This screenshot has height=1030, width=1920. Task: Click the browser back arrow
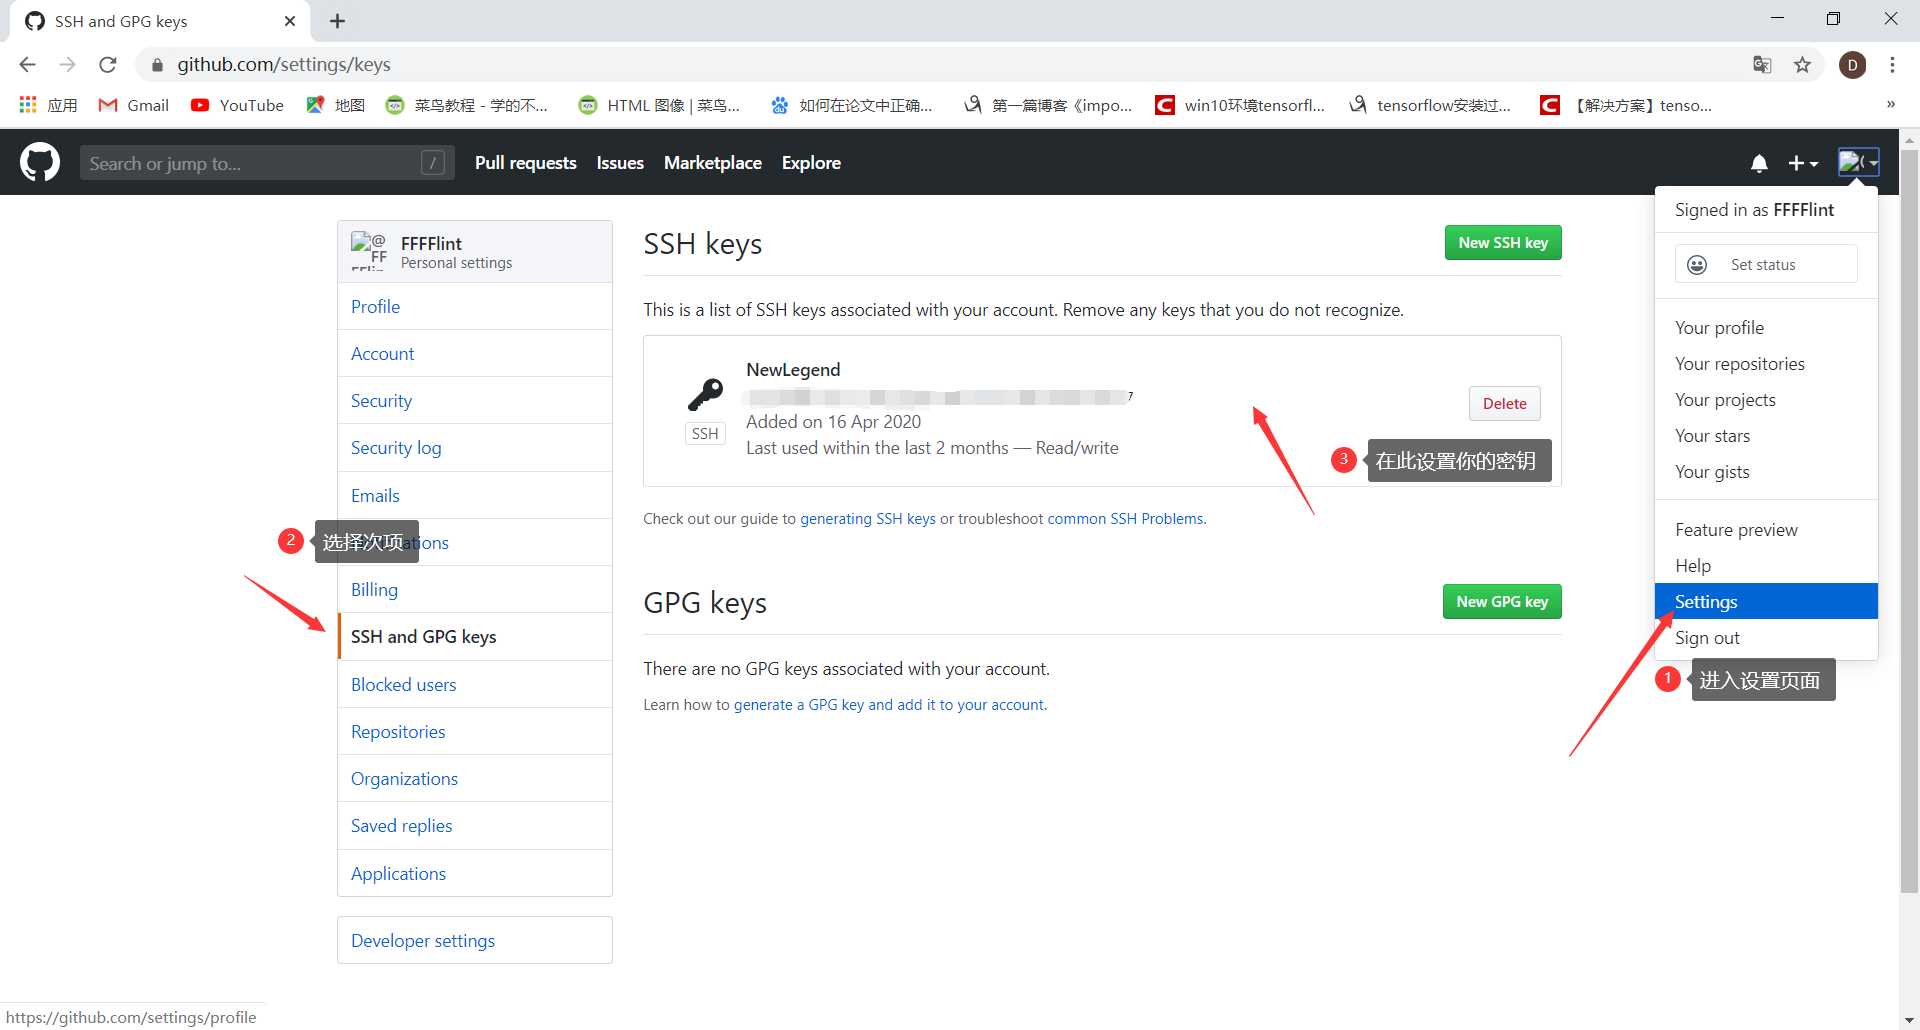pyautogui.click(x=27, y=64)
